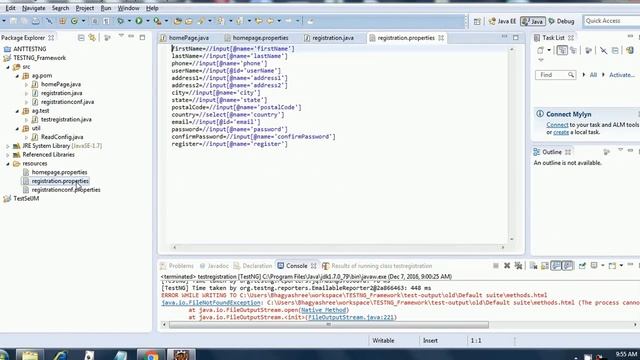
Task: Click the Print icon in the toolbar
Action: 36,21
